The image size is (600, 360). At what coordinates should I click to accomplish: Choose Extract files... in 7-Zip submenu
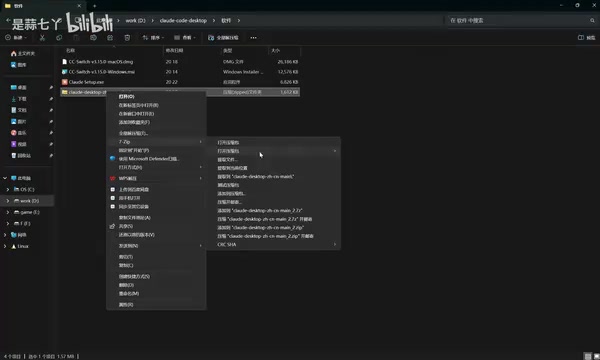(x=273, y=160)
